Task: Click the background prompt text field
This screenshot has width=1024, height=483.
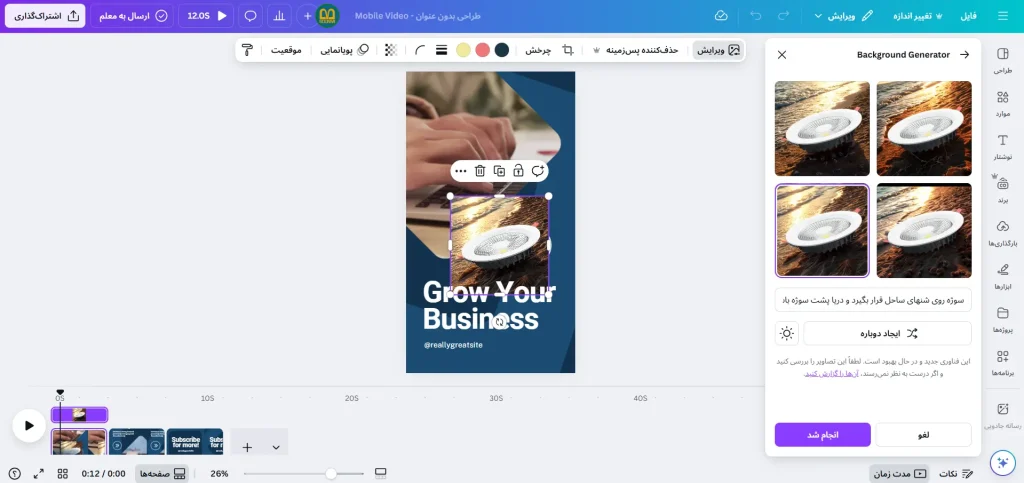Action: tap(873, 300)
